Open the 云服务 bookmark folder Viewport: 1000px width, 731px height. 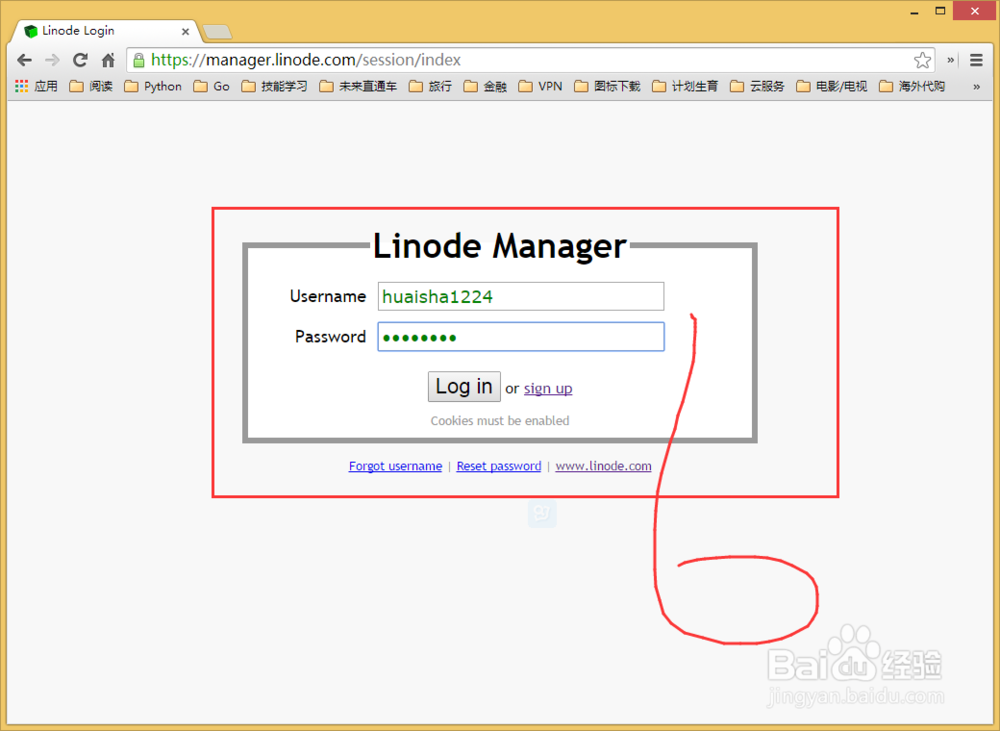click(757, 86)
